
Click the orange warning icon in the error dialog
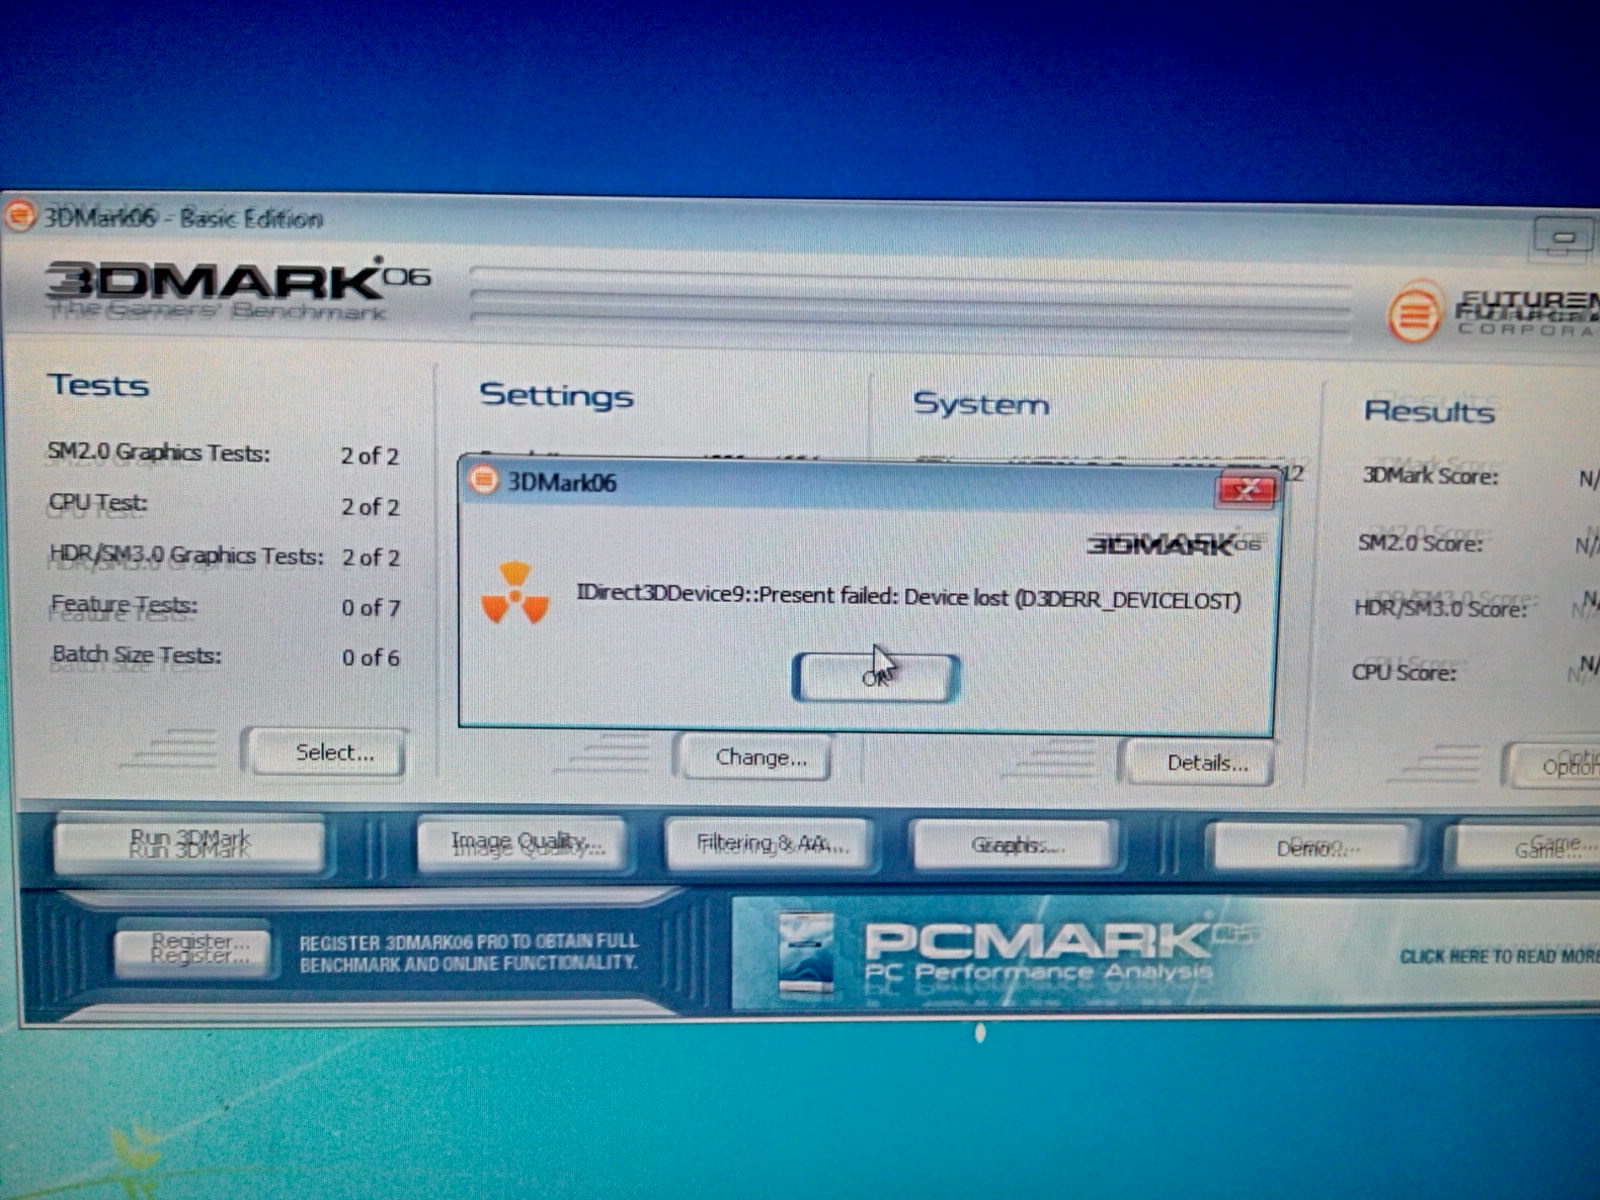point(515,593)
